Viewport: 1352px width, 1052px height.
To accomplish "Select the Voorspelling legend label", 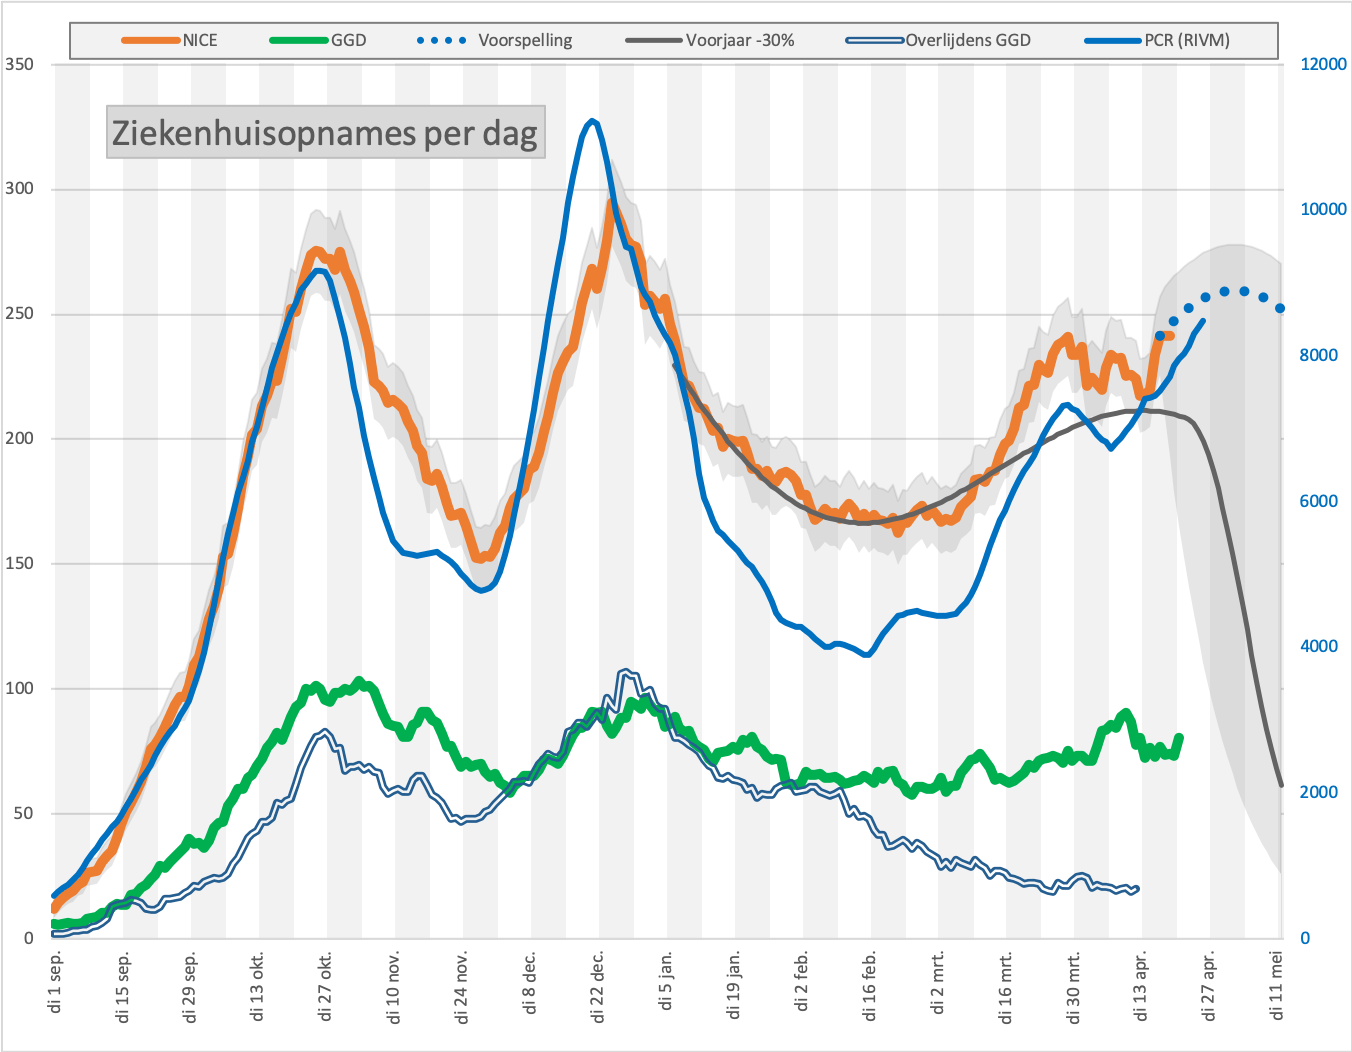I will [525, 41].
